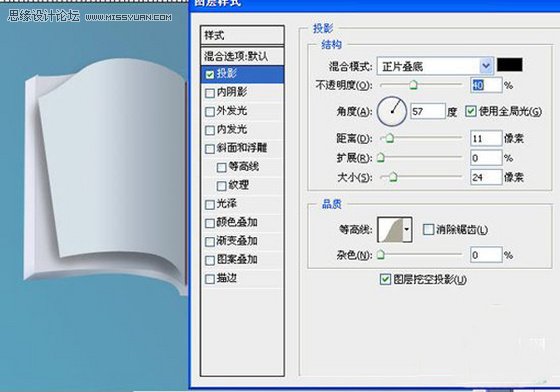Image resolution: width=560 pixels, height=392 pixels.
Task: Toggle 消除锯齿 anti-alias checkbox
Action: point(428,229)
